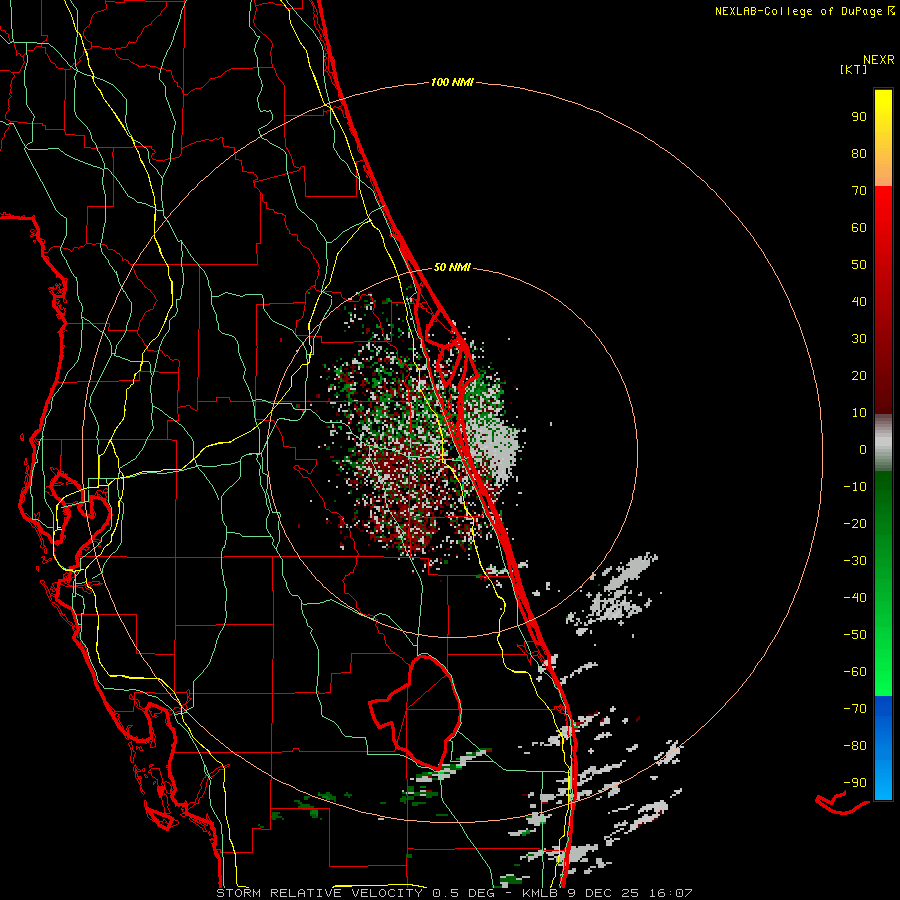This screenshot has height=900, width=900.
Task: Click the -60 value on velocity scale
Action: [x=855, y=672]
